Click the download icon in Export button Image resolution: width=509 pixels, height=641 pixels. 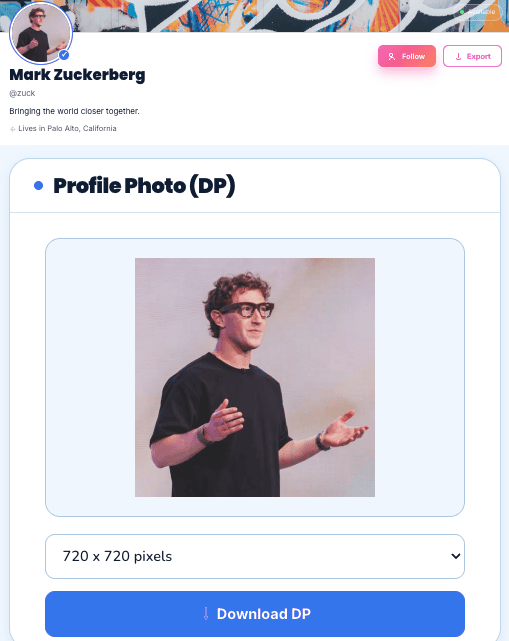pyautogui.click(x=458, y=56)
